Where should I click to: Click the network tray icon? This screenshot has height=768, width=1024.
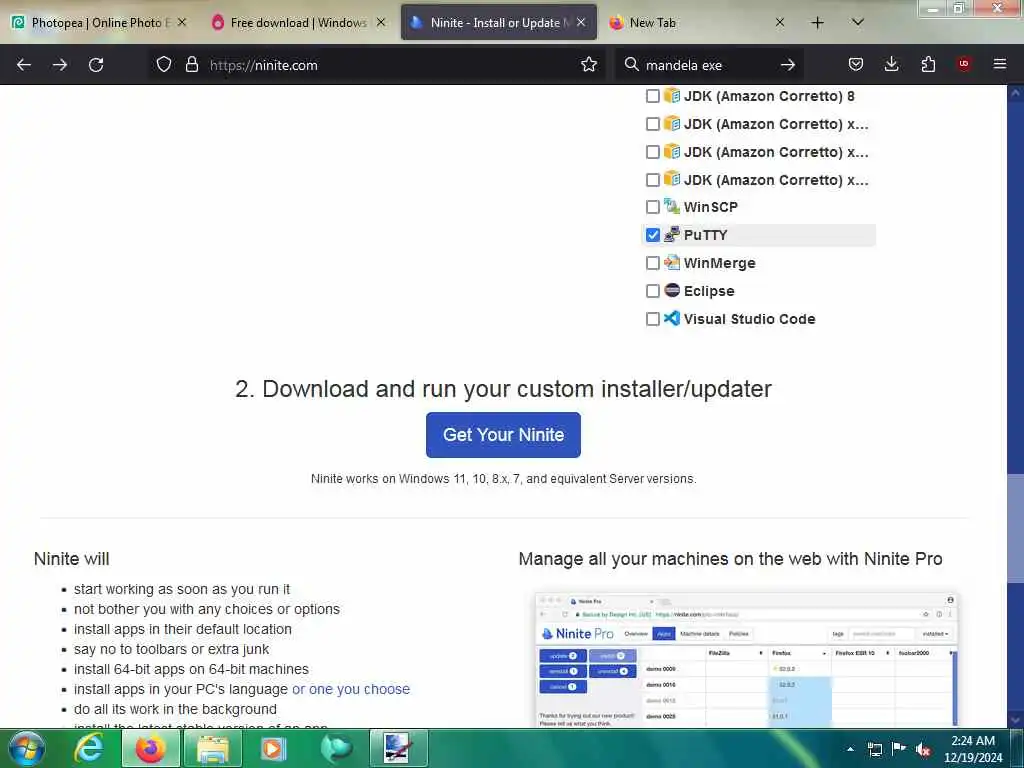[874, 750]
